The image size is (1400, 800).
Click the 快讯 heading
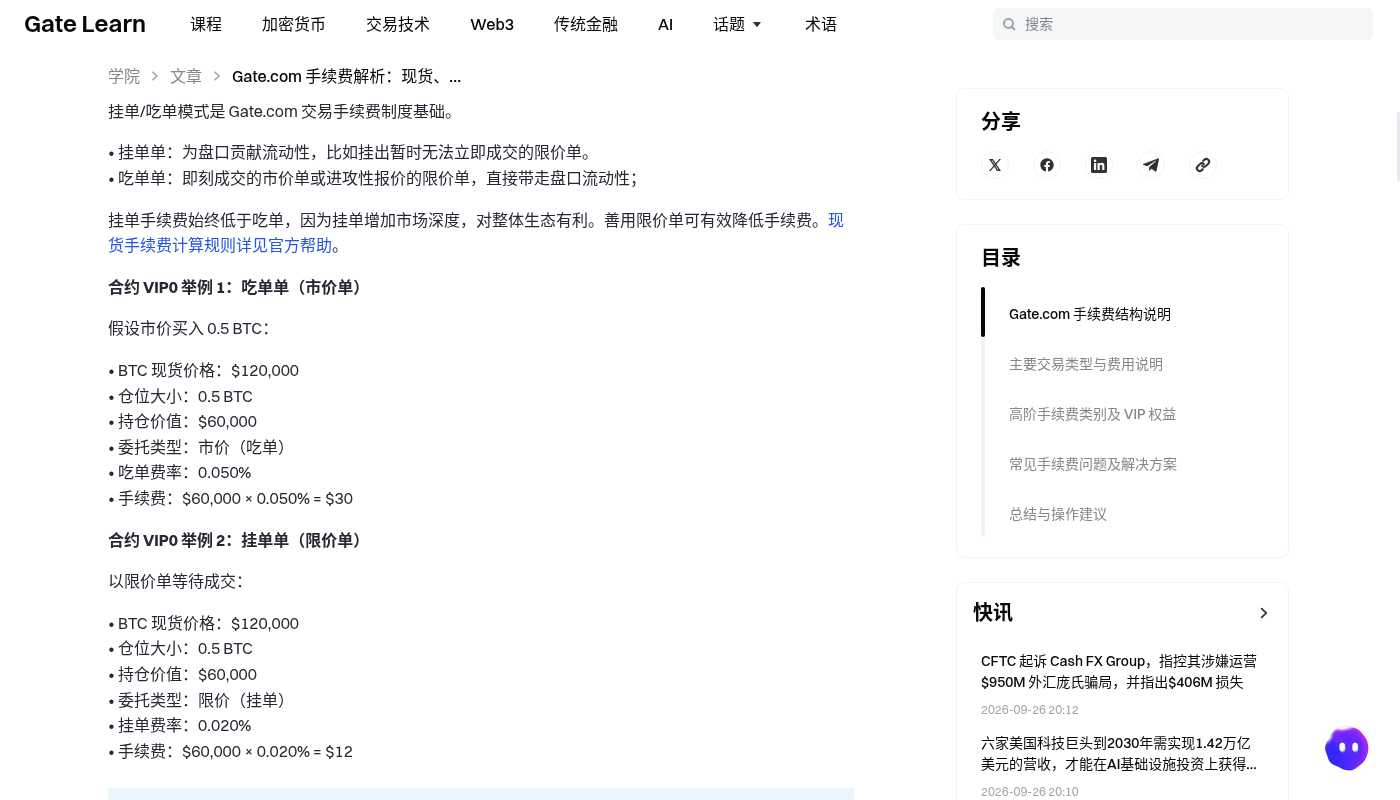pos(993,613)
